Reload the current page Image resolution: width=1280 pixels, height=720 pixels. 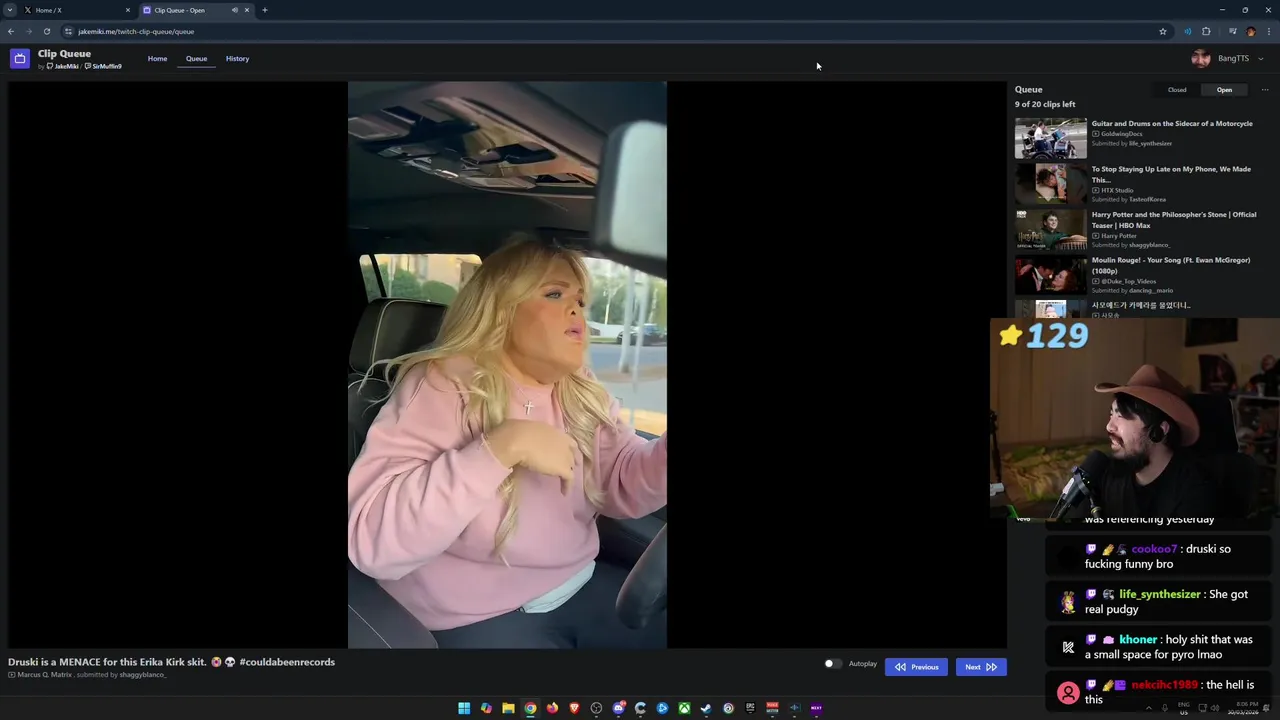click(47, 31)
